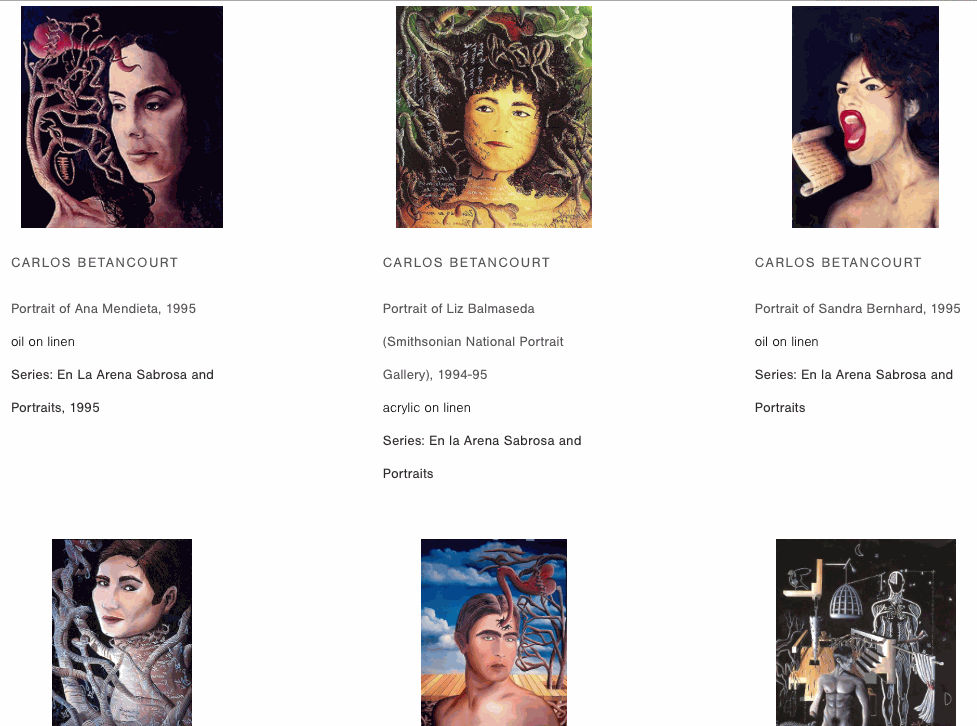Open the dark surreal birdcage painting
This screenshot has width=977, height=726.
[x=866, y=633]
